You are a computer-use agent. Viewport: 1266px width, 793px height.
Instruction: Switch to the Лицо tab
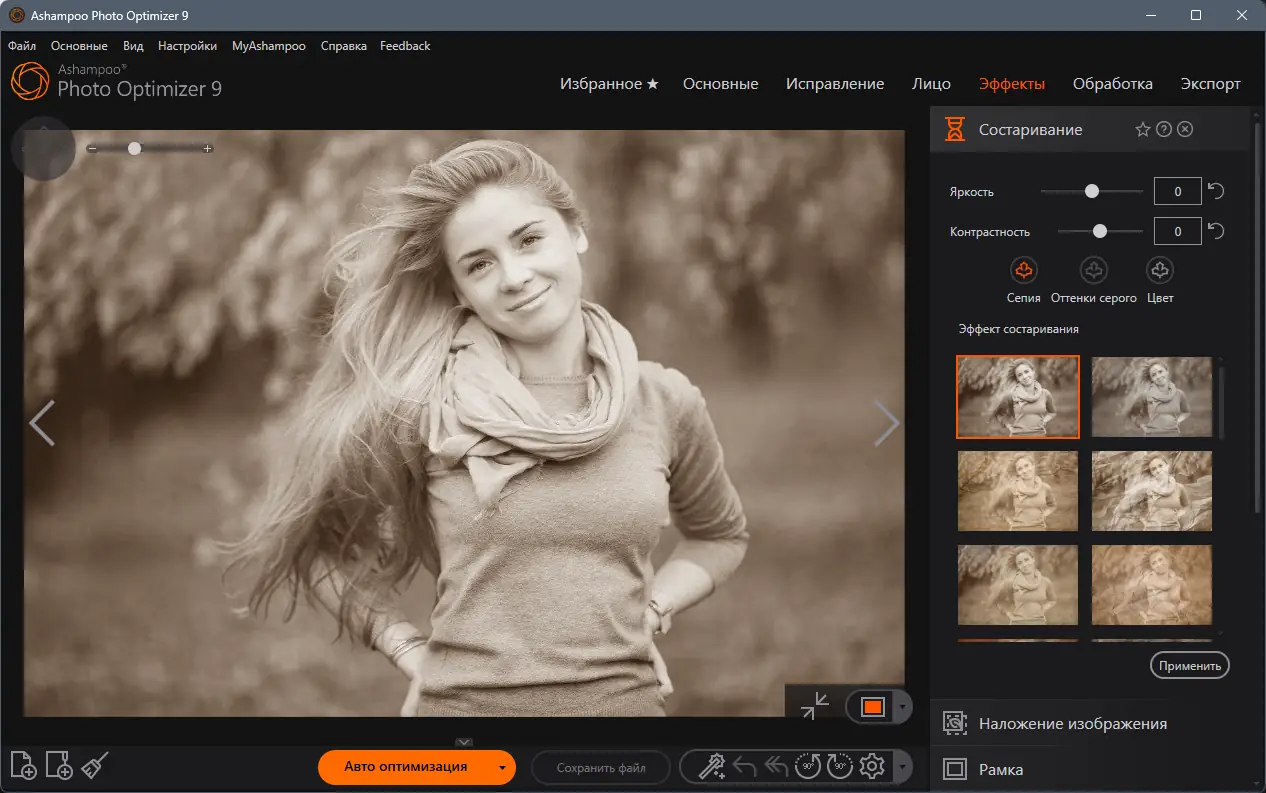point(931,84)
